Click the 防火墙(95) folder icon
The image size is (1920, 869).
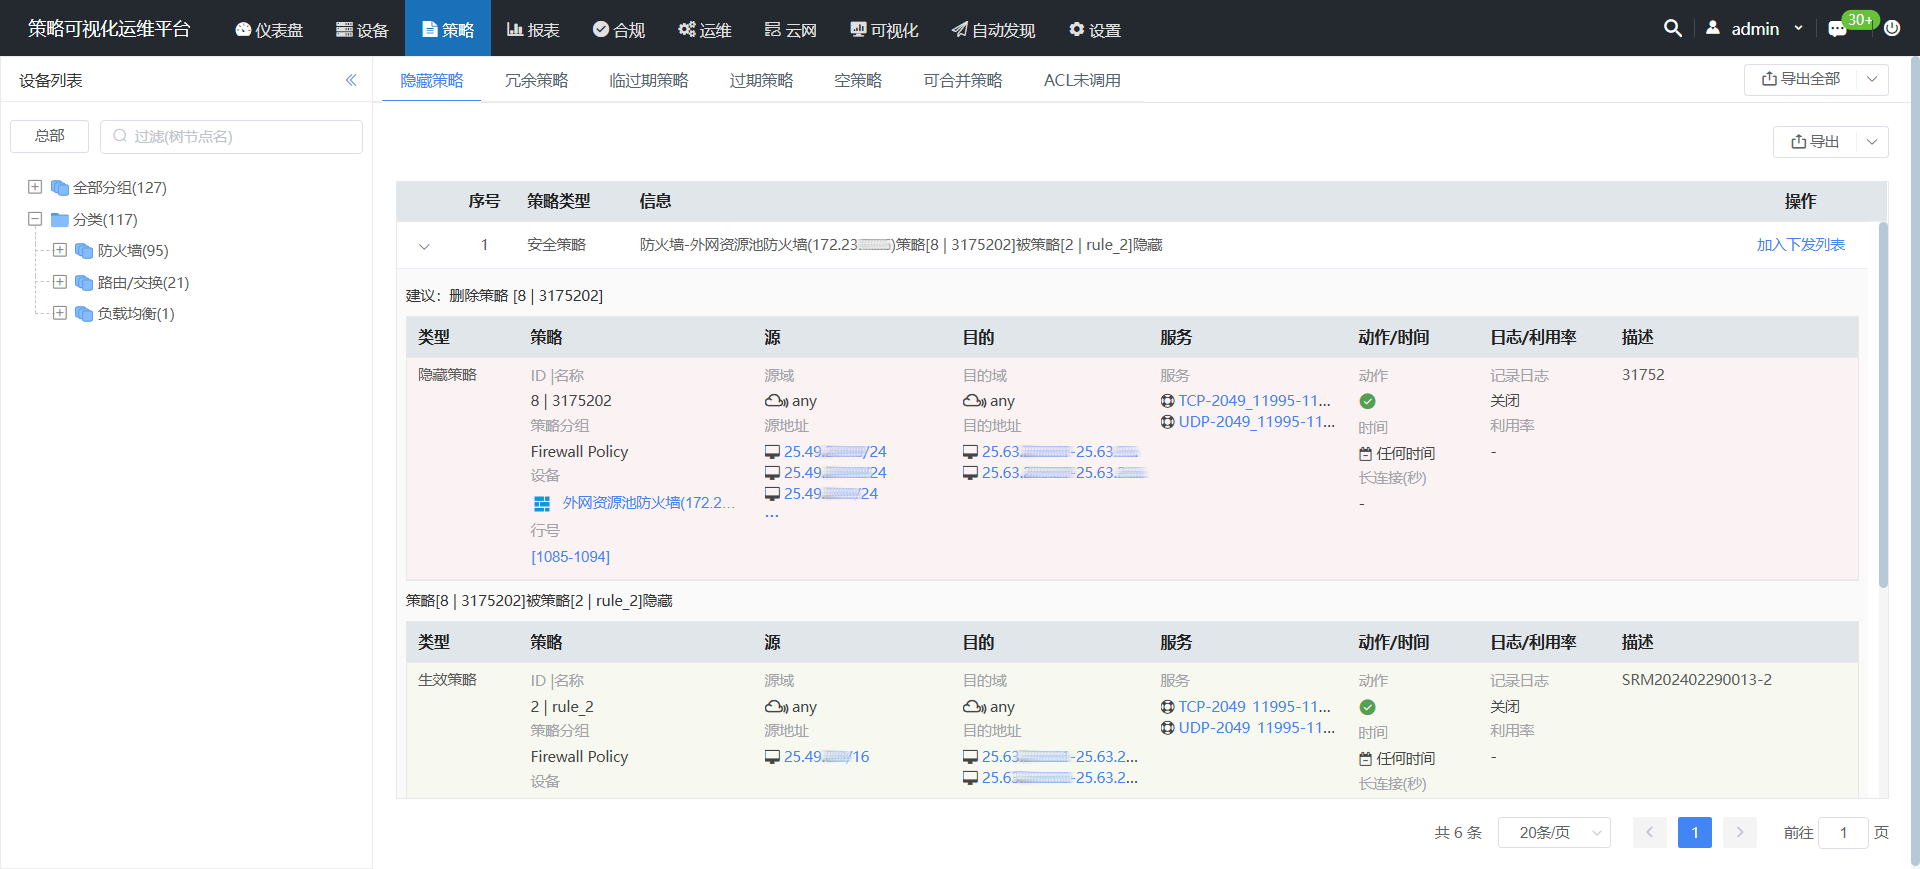pos(84,251)
